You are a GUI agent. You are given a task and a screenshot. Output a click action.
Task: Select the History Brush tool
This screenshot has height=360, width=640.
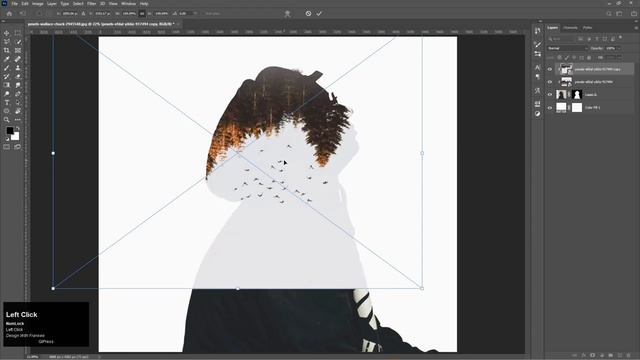(x=7, y=76)
